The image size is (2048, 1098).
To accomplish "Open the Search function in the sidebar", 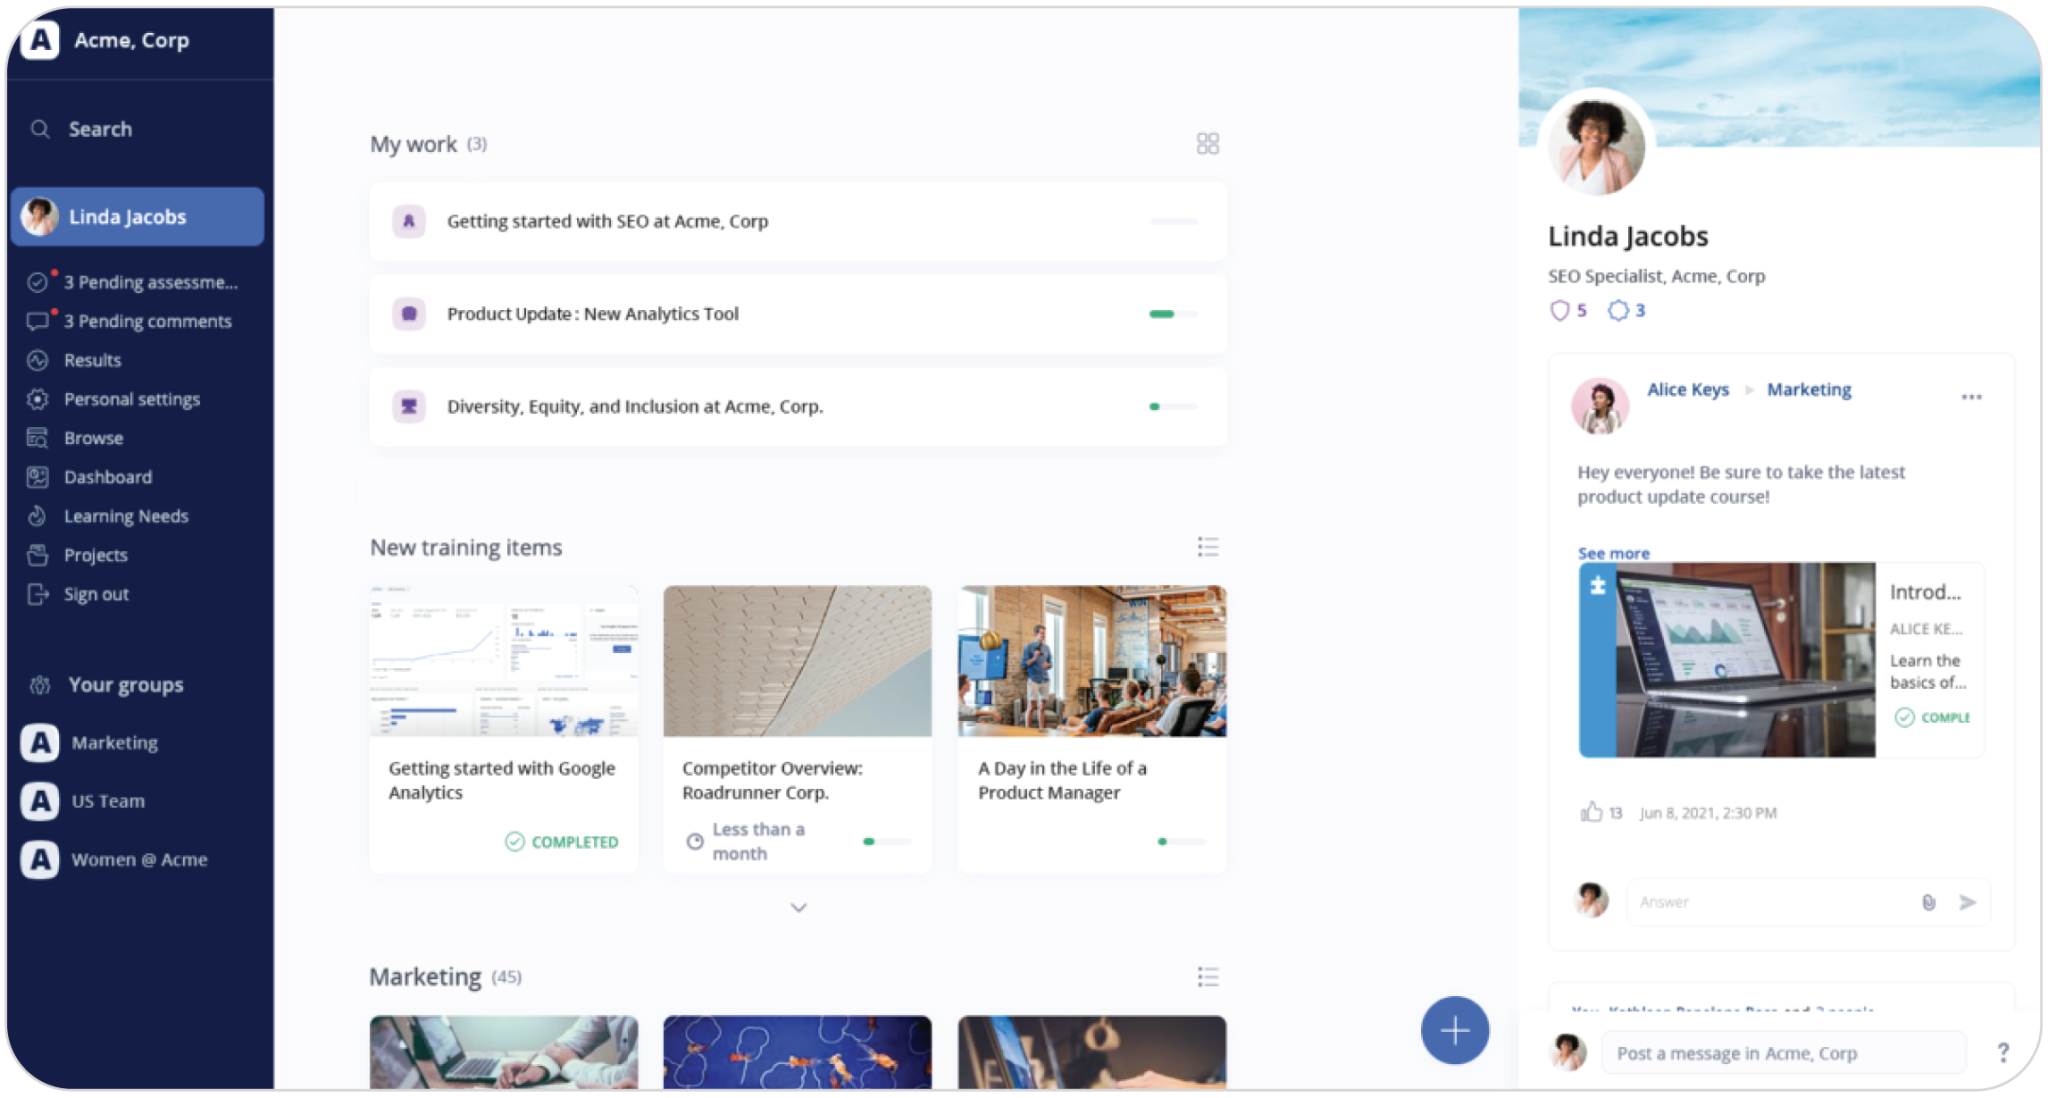I will 99,128.
